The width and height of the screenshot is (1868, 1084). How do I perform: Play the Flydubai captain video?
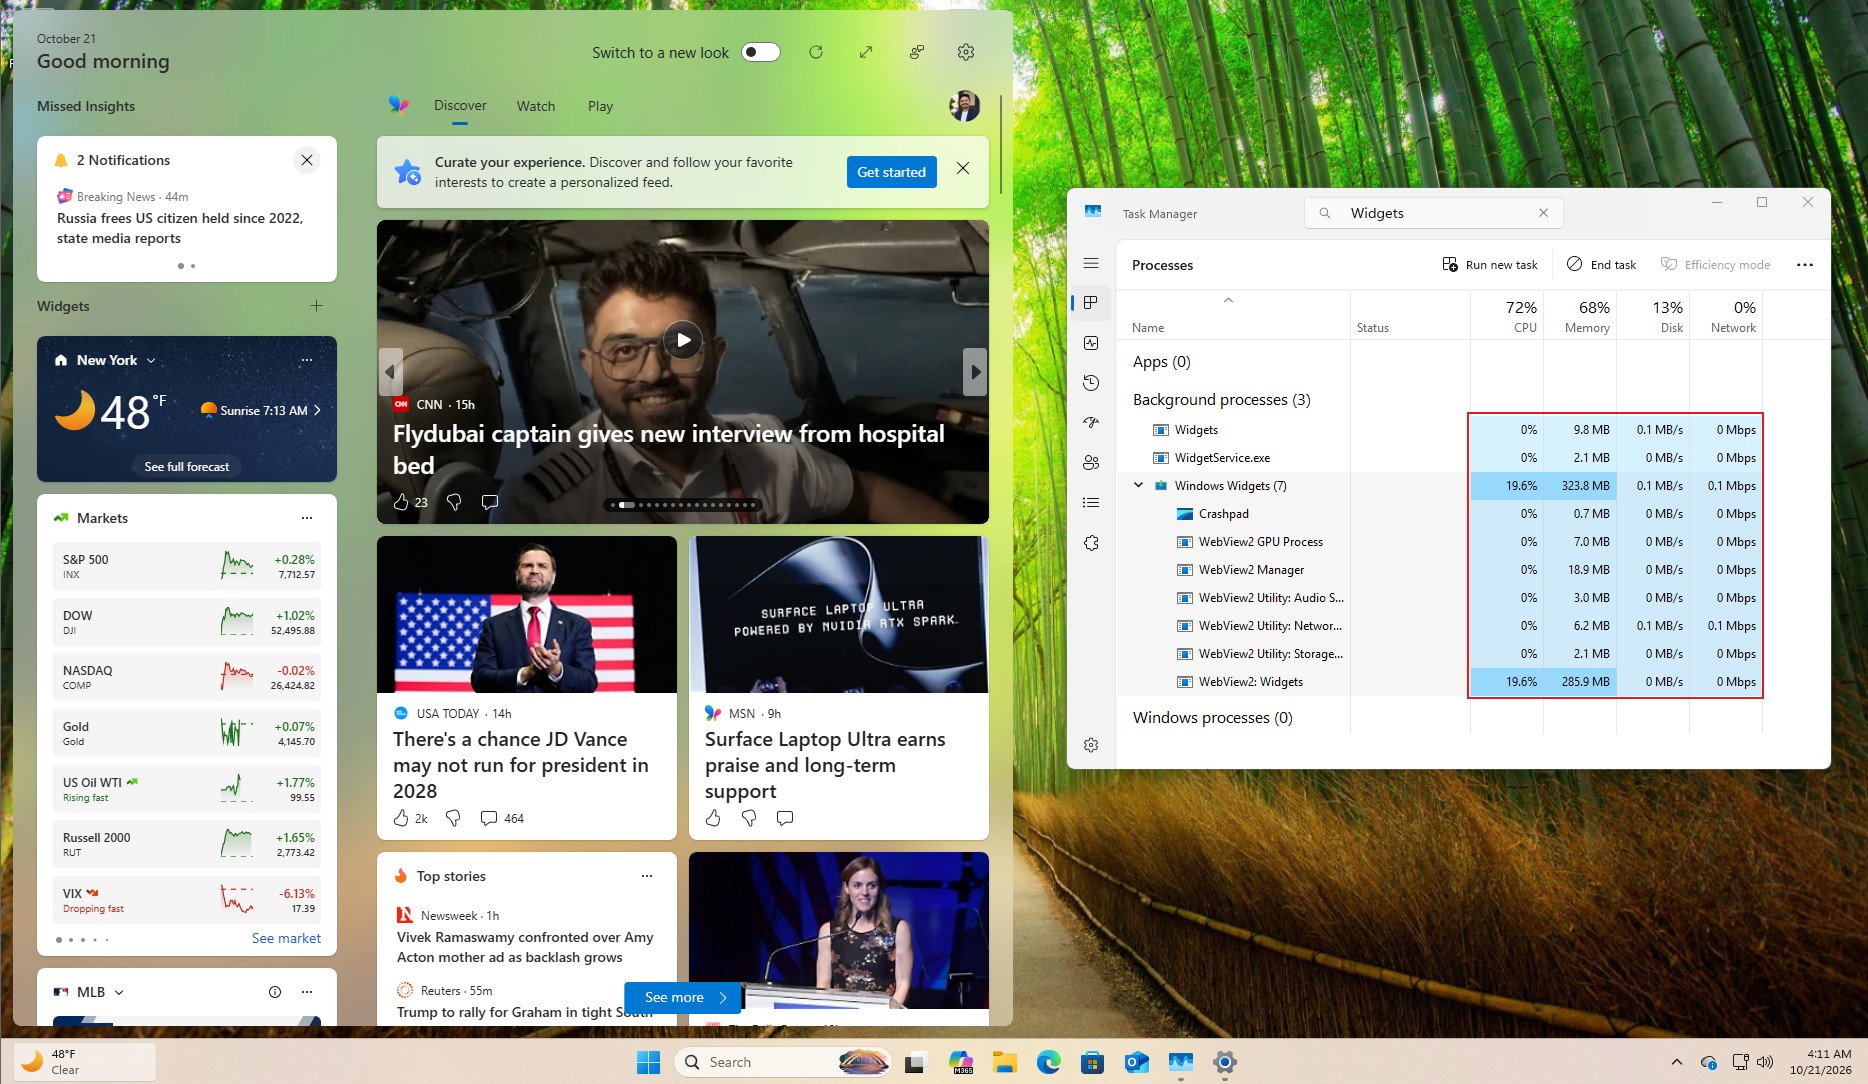683,340
